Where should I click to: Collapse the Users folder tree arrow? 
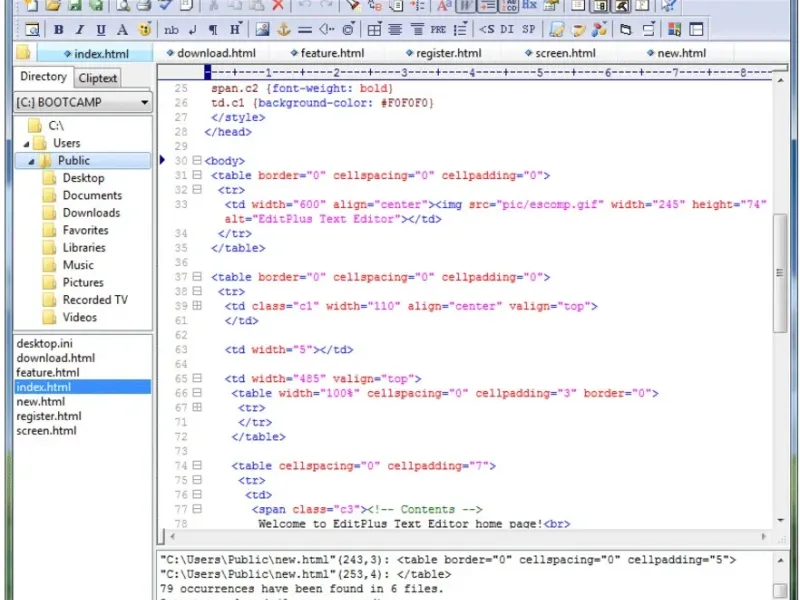(27, 144)
